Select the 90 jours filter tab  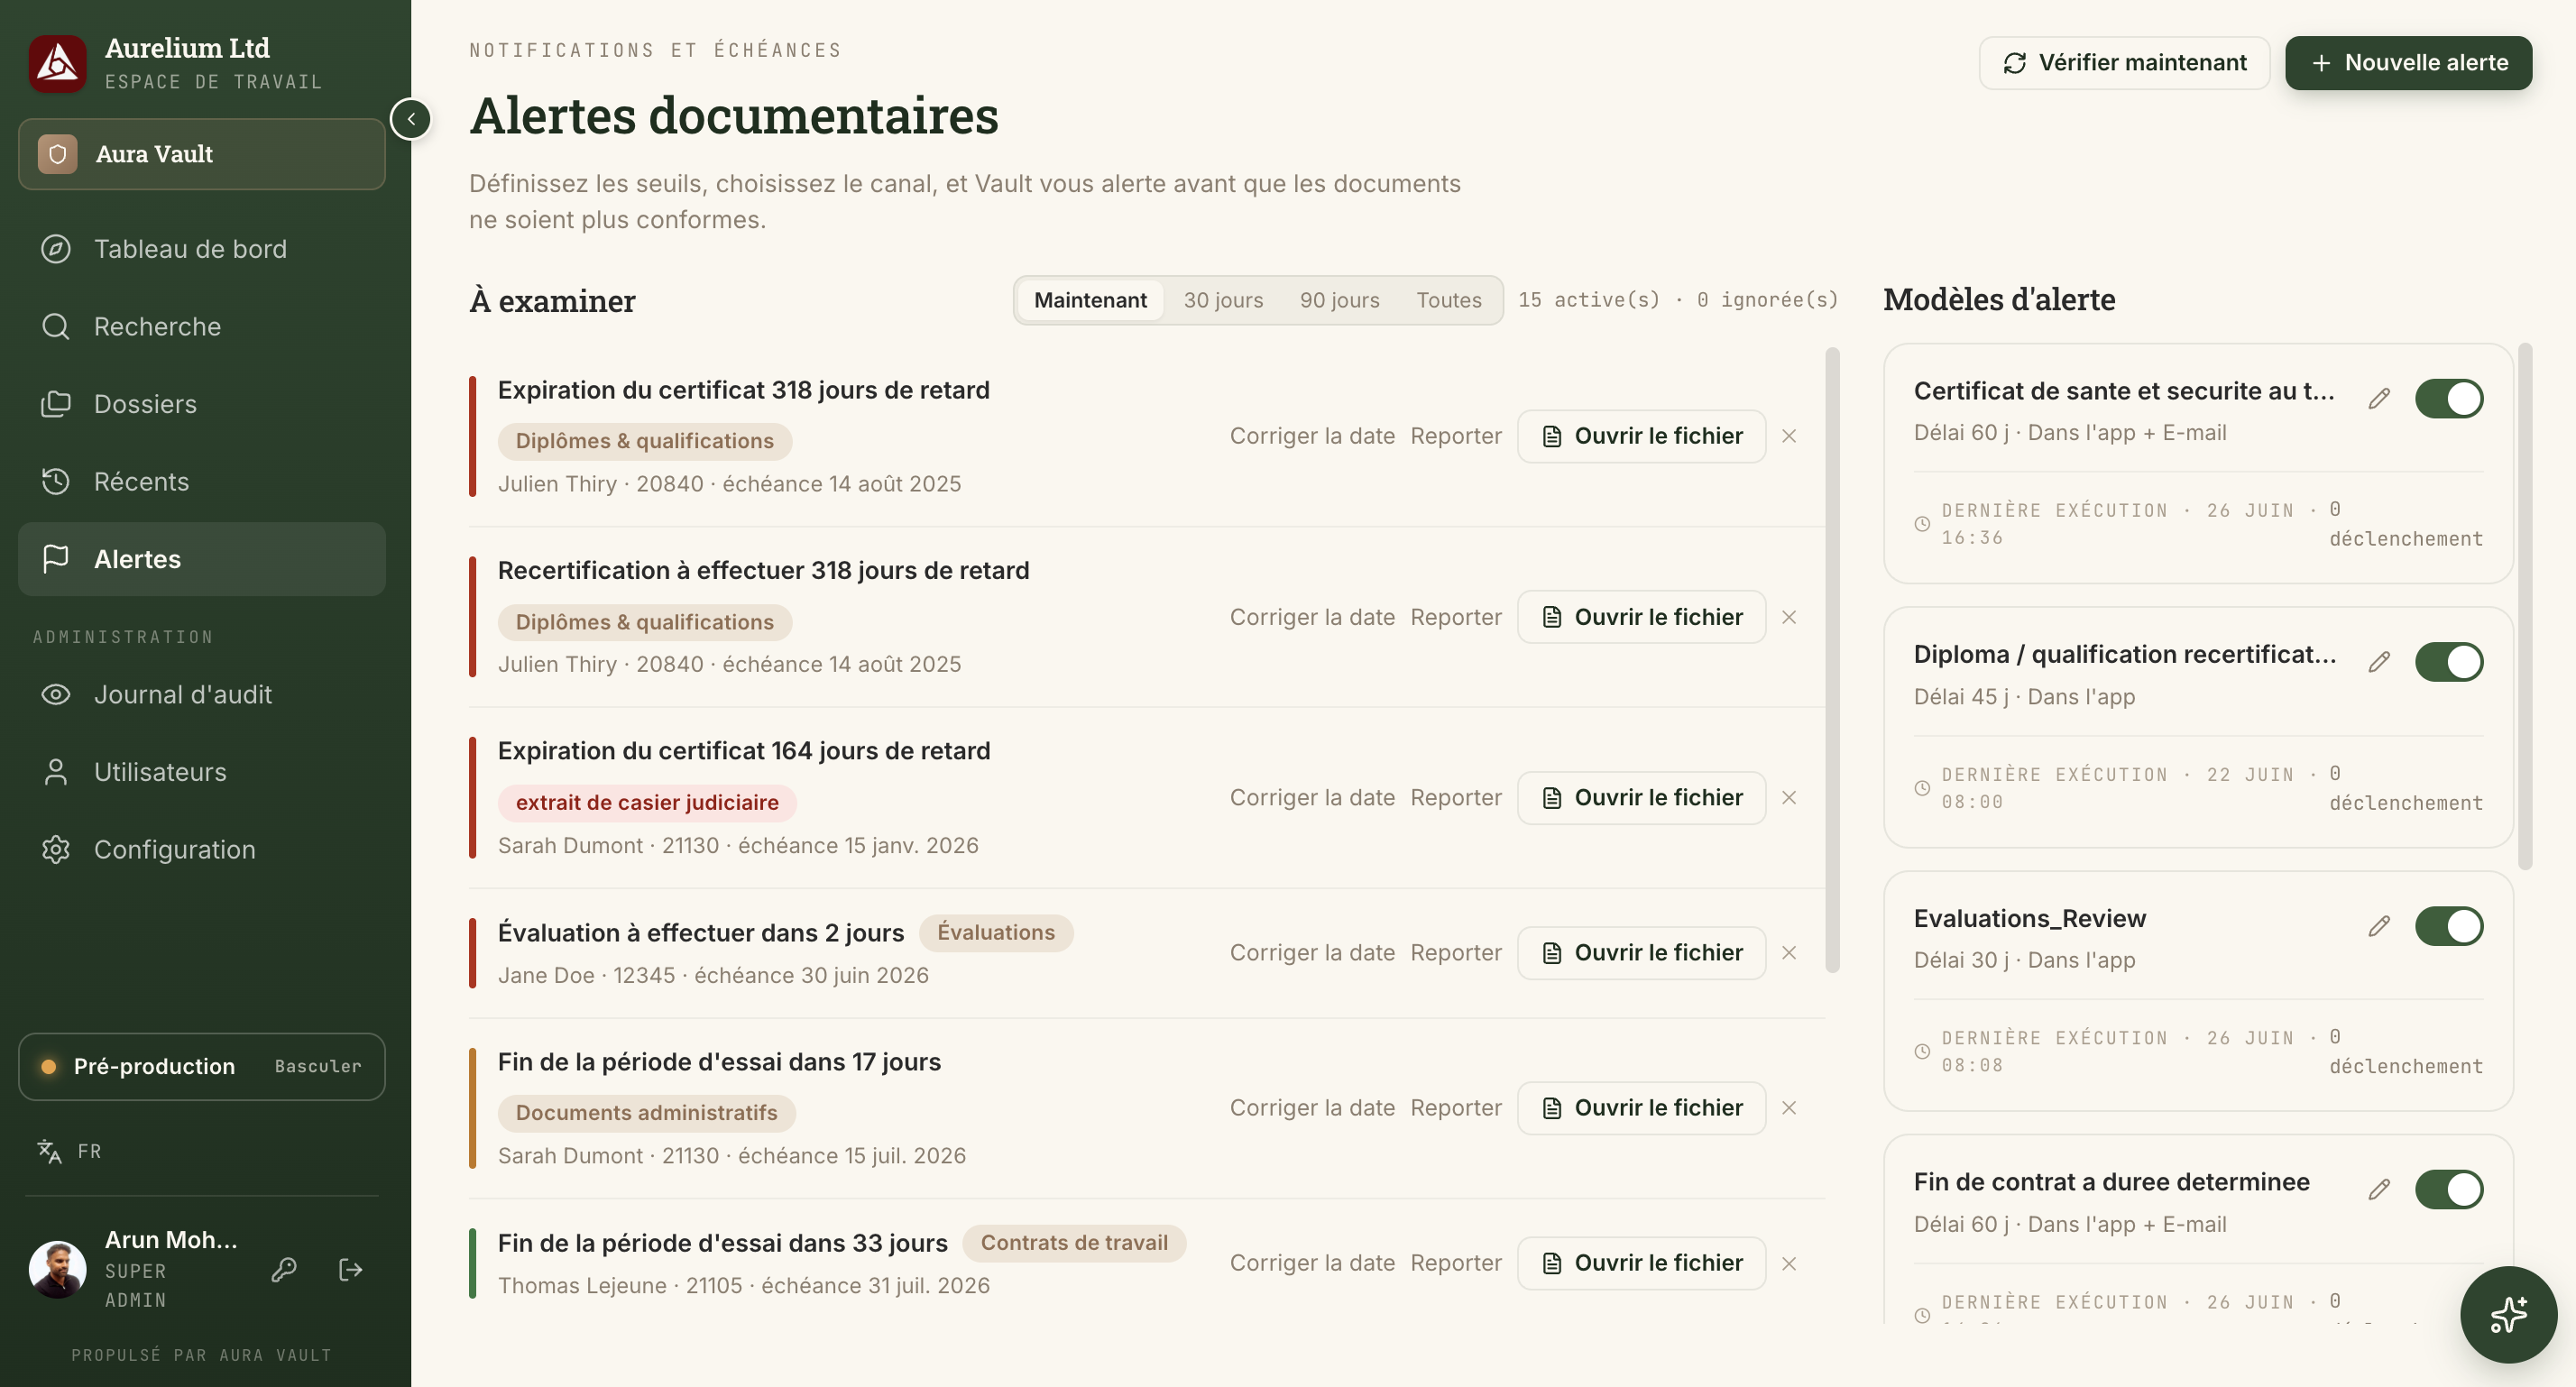click(x=1339, y=300)
